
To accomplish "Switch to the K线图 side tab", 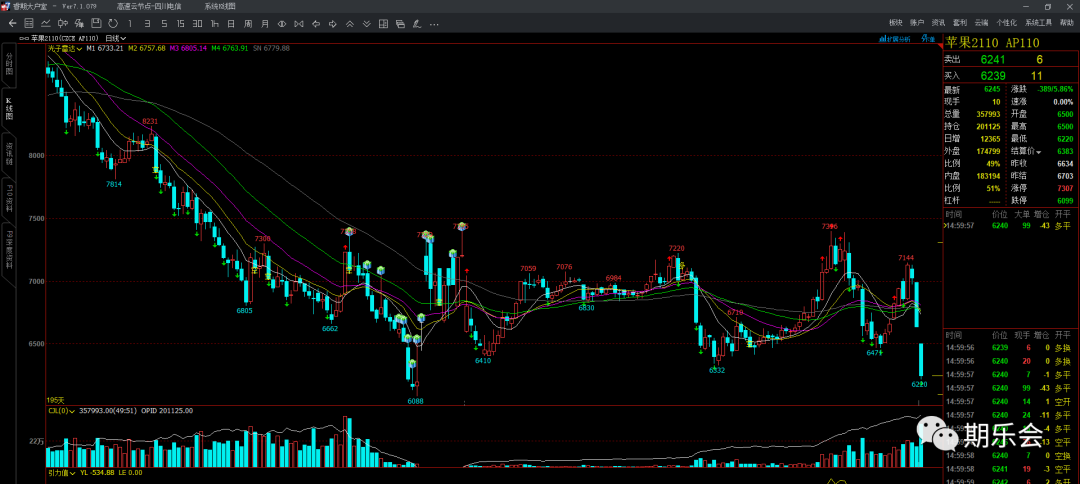I will point(9,109).
